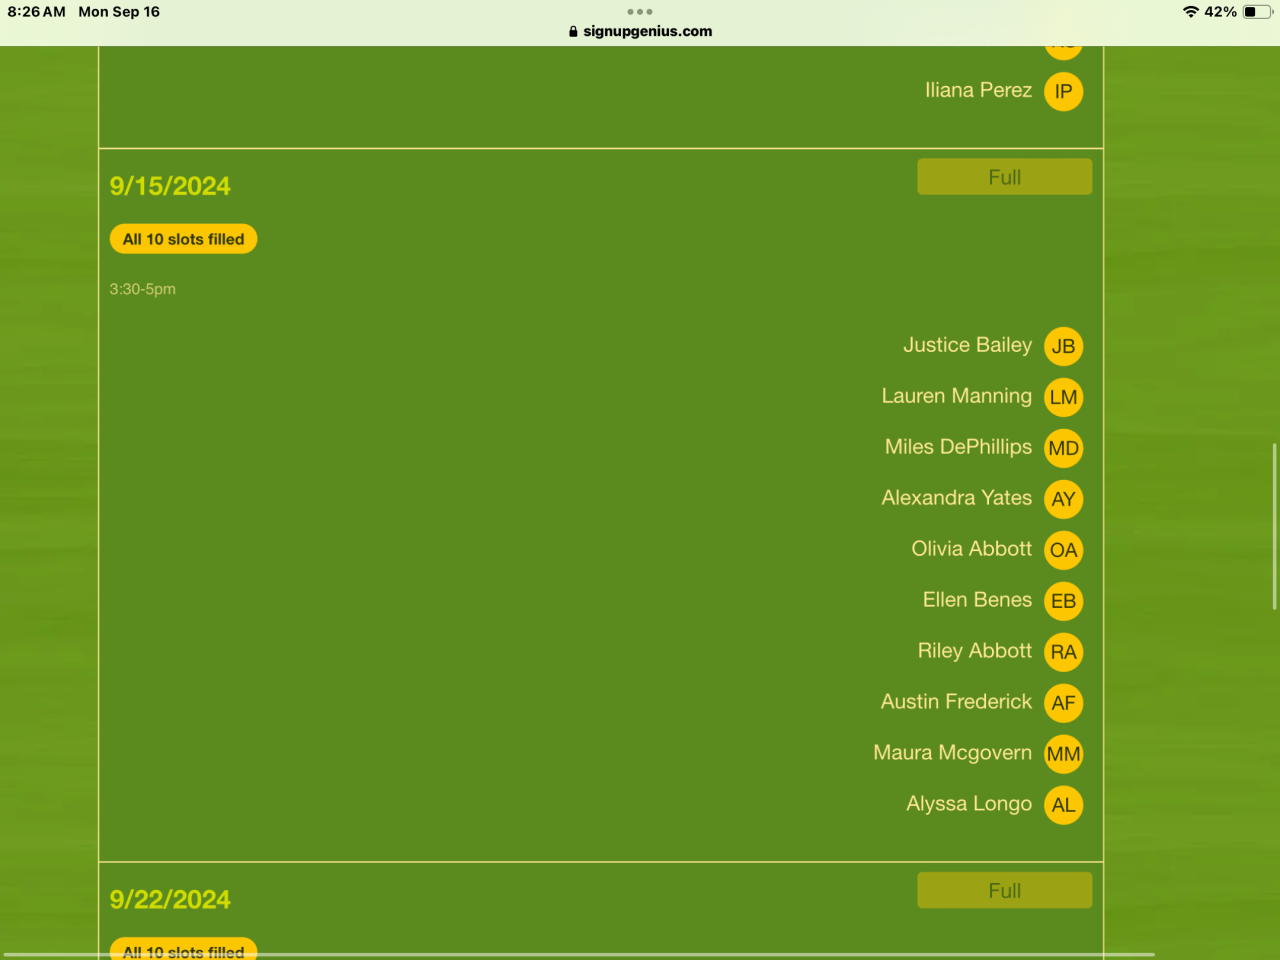Click Iliana Perez's IP avatar badge

click(x=1063, y=92)
